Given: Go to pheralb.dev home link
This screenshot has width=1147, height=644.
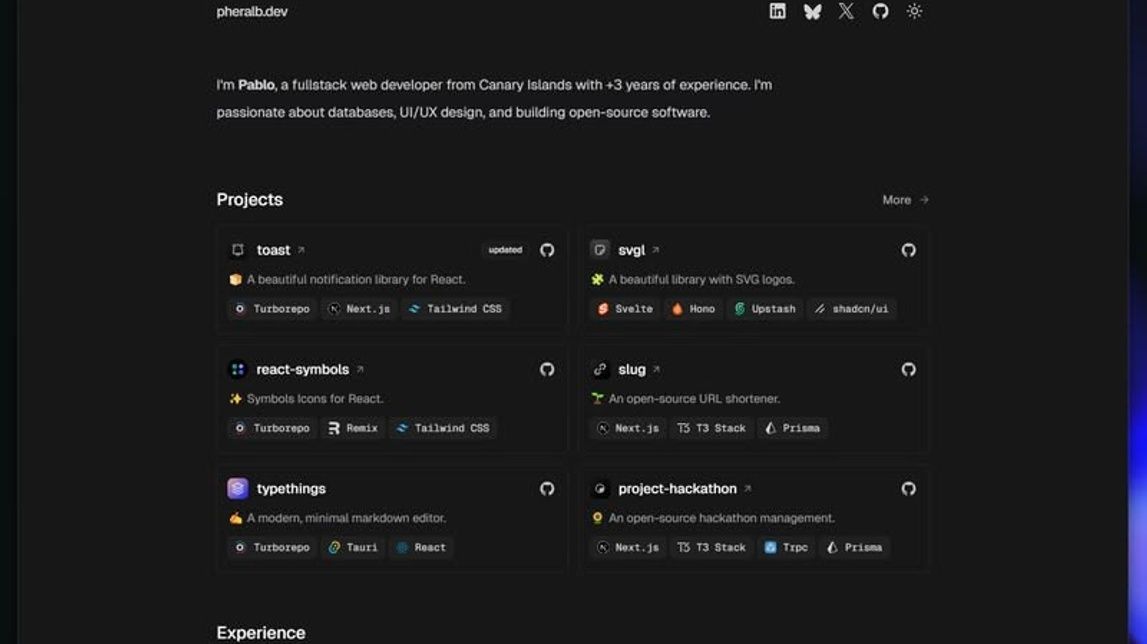Looking at the screenshot, I should 252,12.
